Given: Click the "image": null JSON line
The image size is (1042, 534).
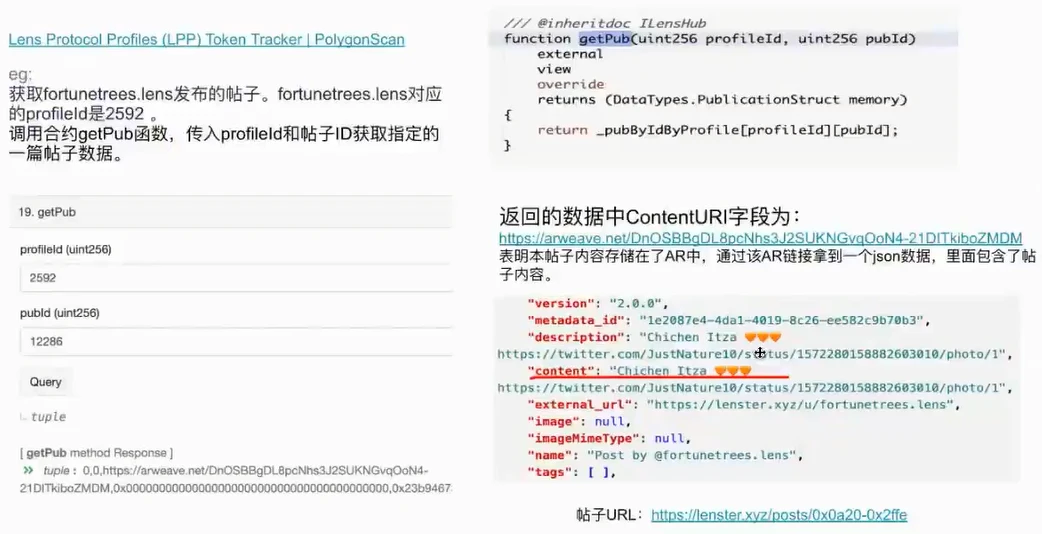Looking at the screenshot, I should [x=579, y=422].
